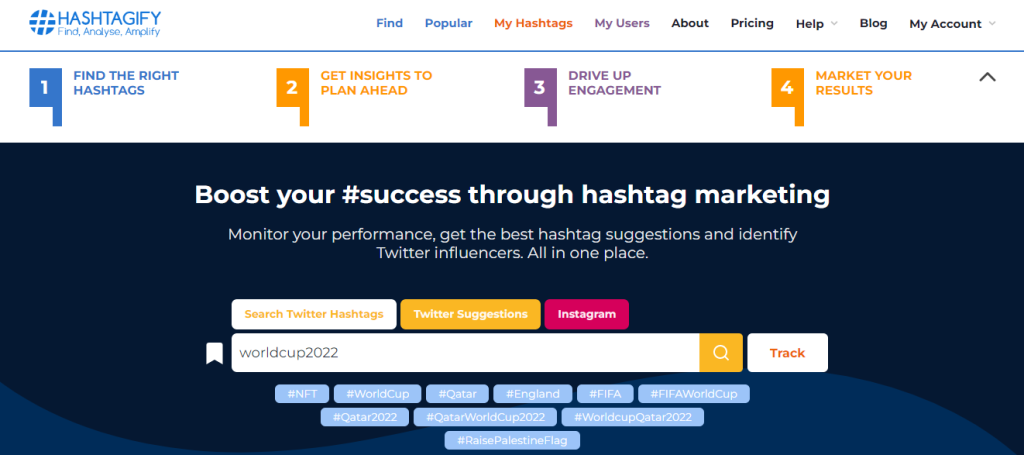Choose the #RaisePalestineFlag hashtag chip
1024x455 pixels.
point(512,441)
